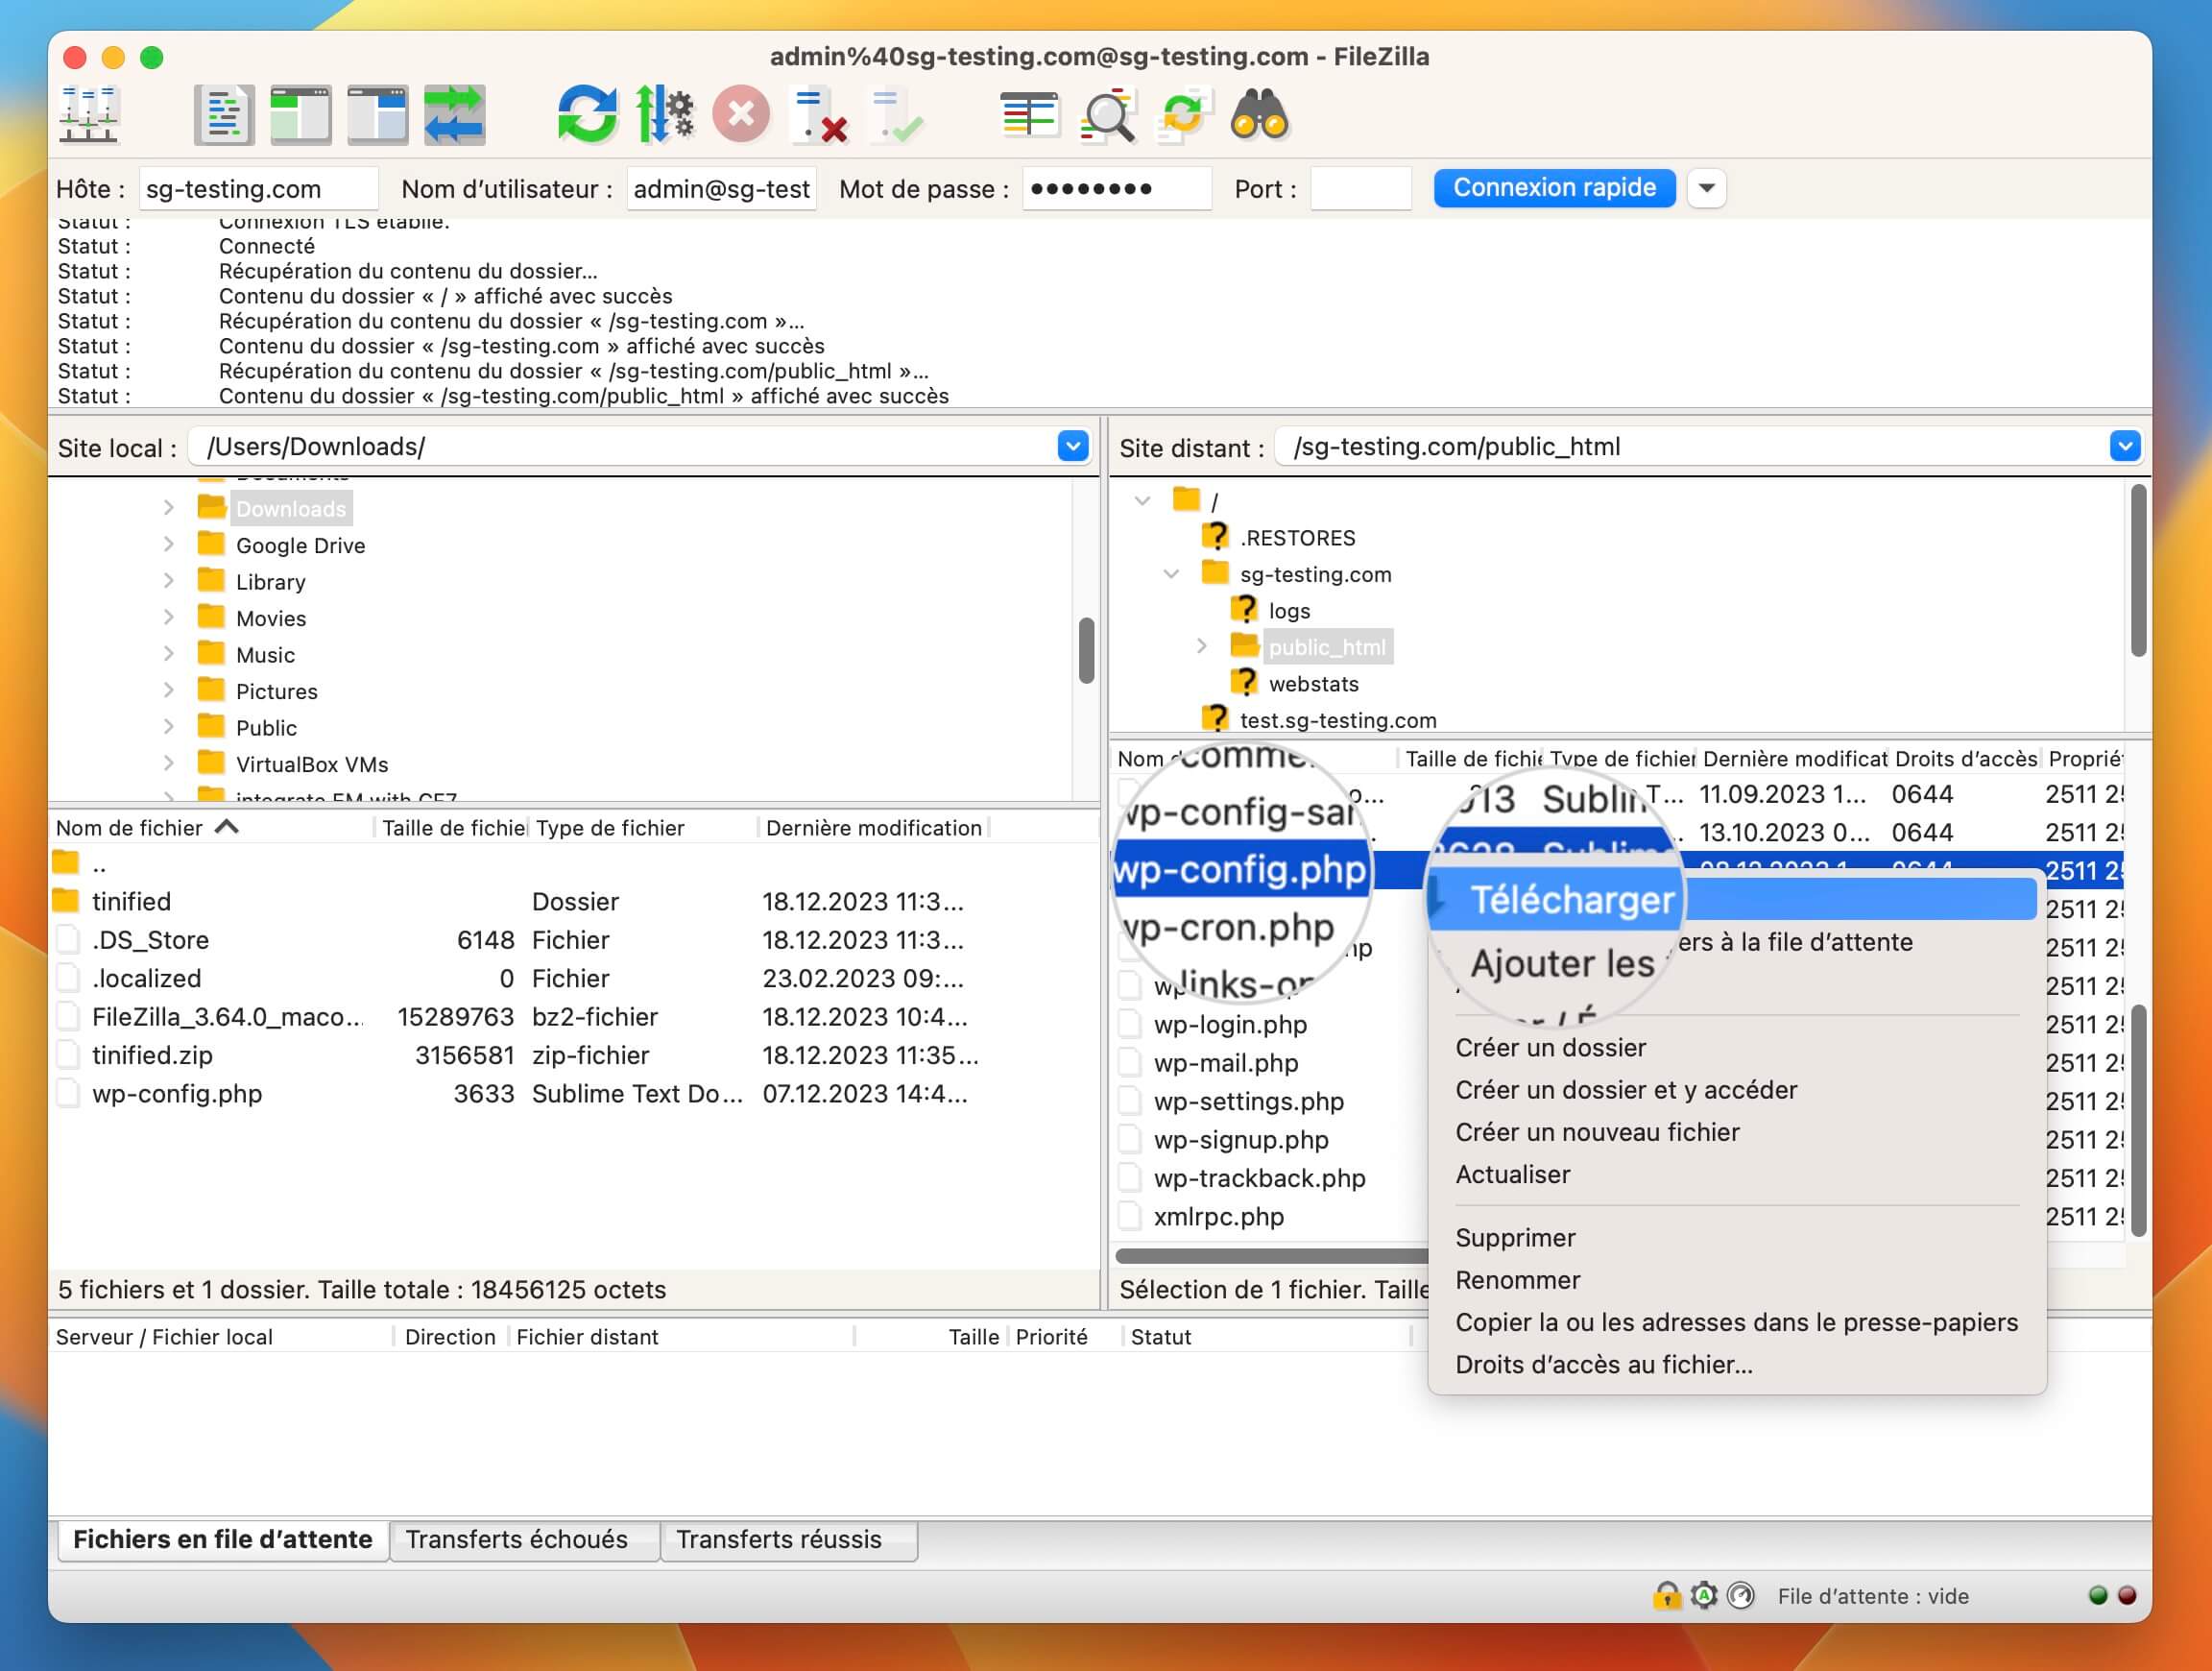2212x1671 pixels.
Task: Expand the Library folder node
Action: (169, 581)
